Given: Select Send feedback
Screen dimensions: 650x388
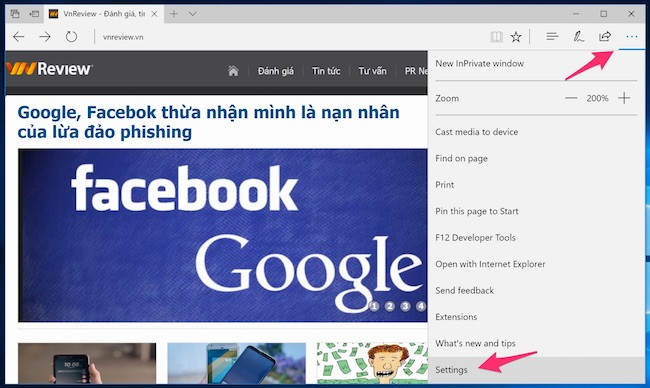Looking at the screenshot, I should (x=464, y=291).
